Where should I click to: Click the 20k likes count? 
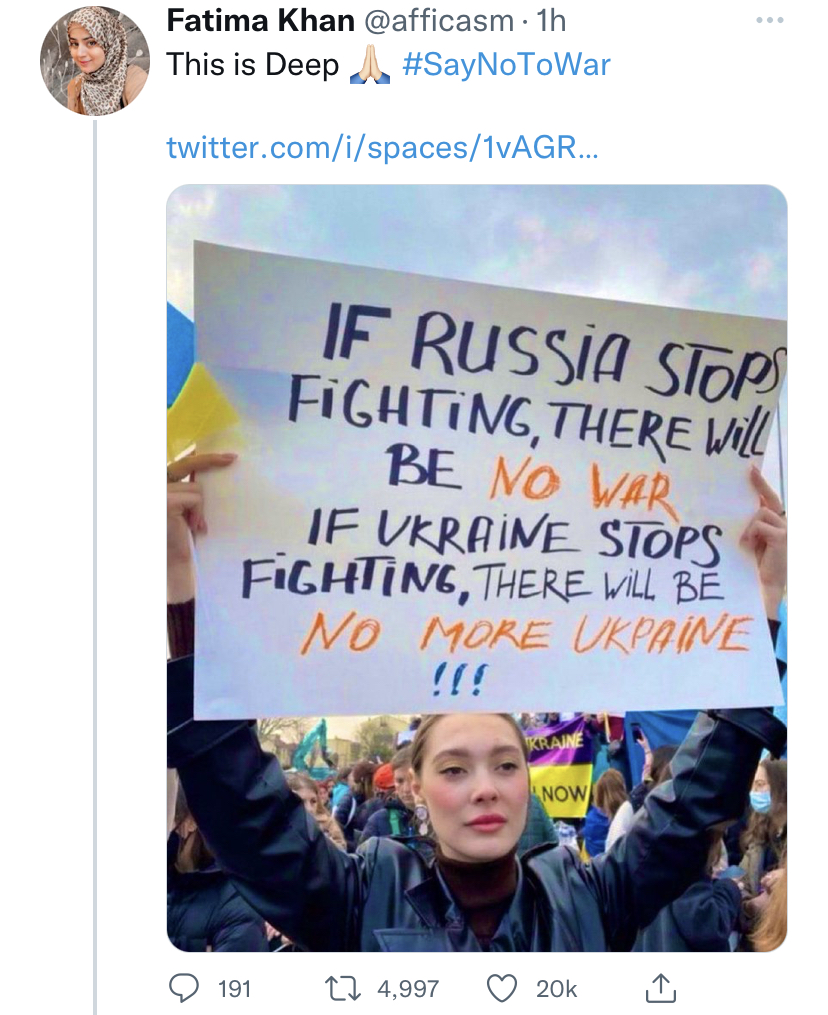[556, 988]
